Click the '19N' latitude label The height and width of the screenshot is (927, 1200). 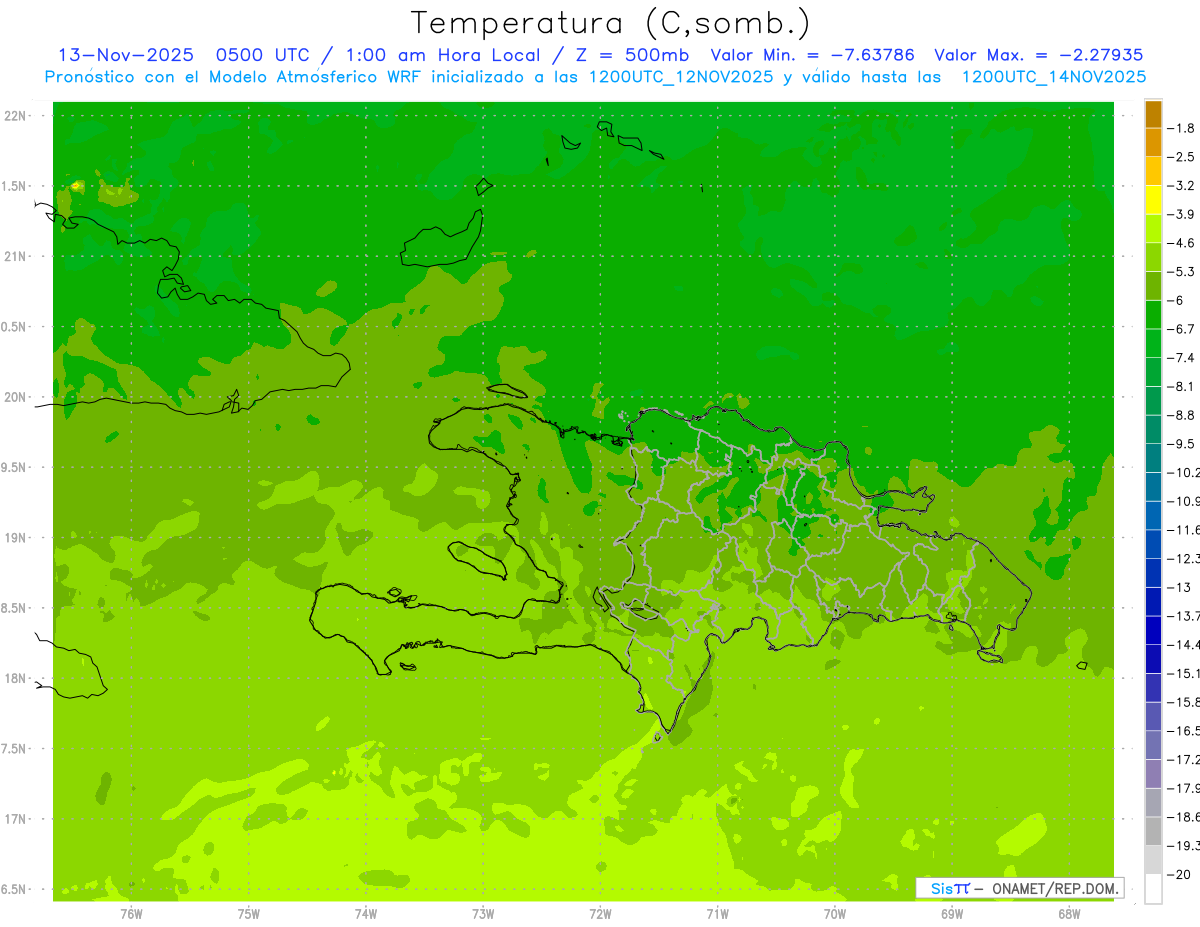point(16,538)
